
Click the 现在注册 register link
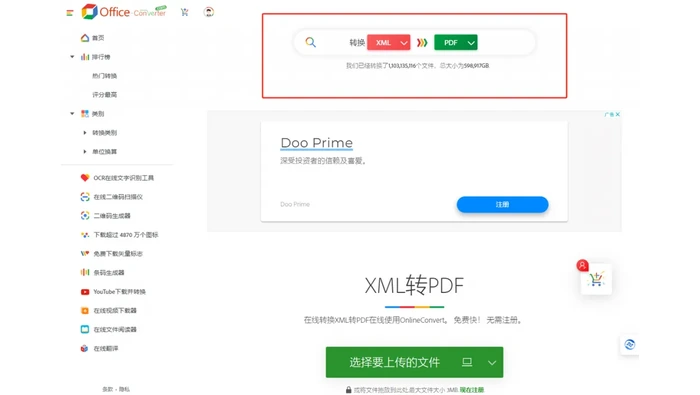(x=472, y=390)
